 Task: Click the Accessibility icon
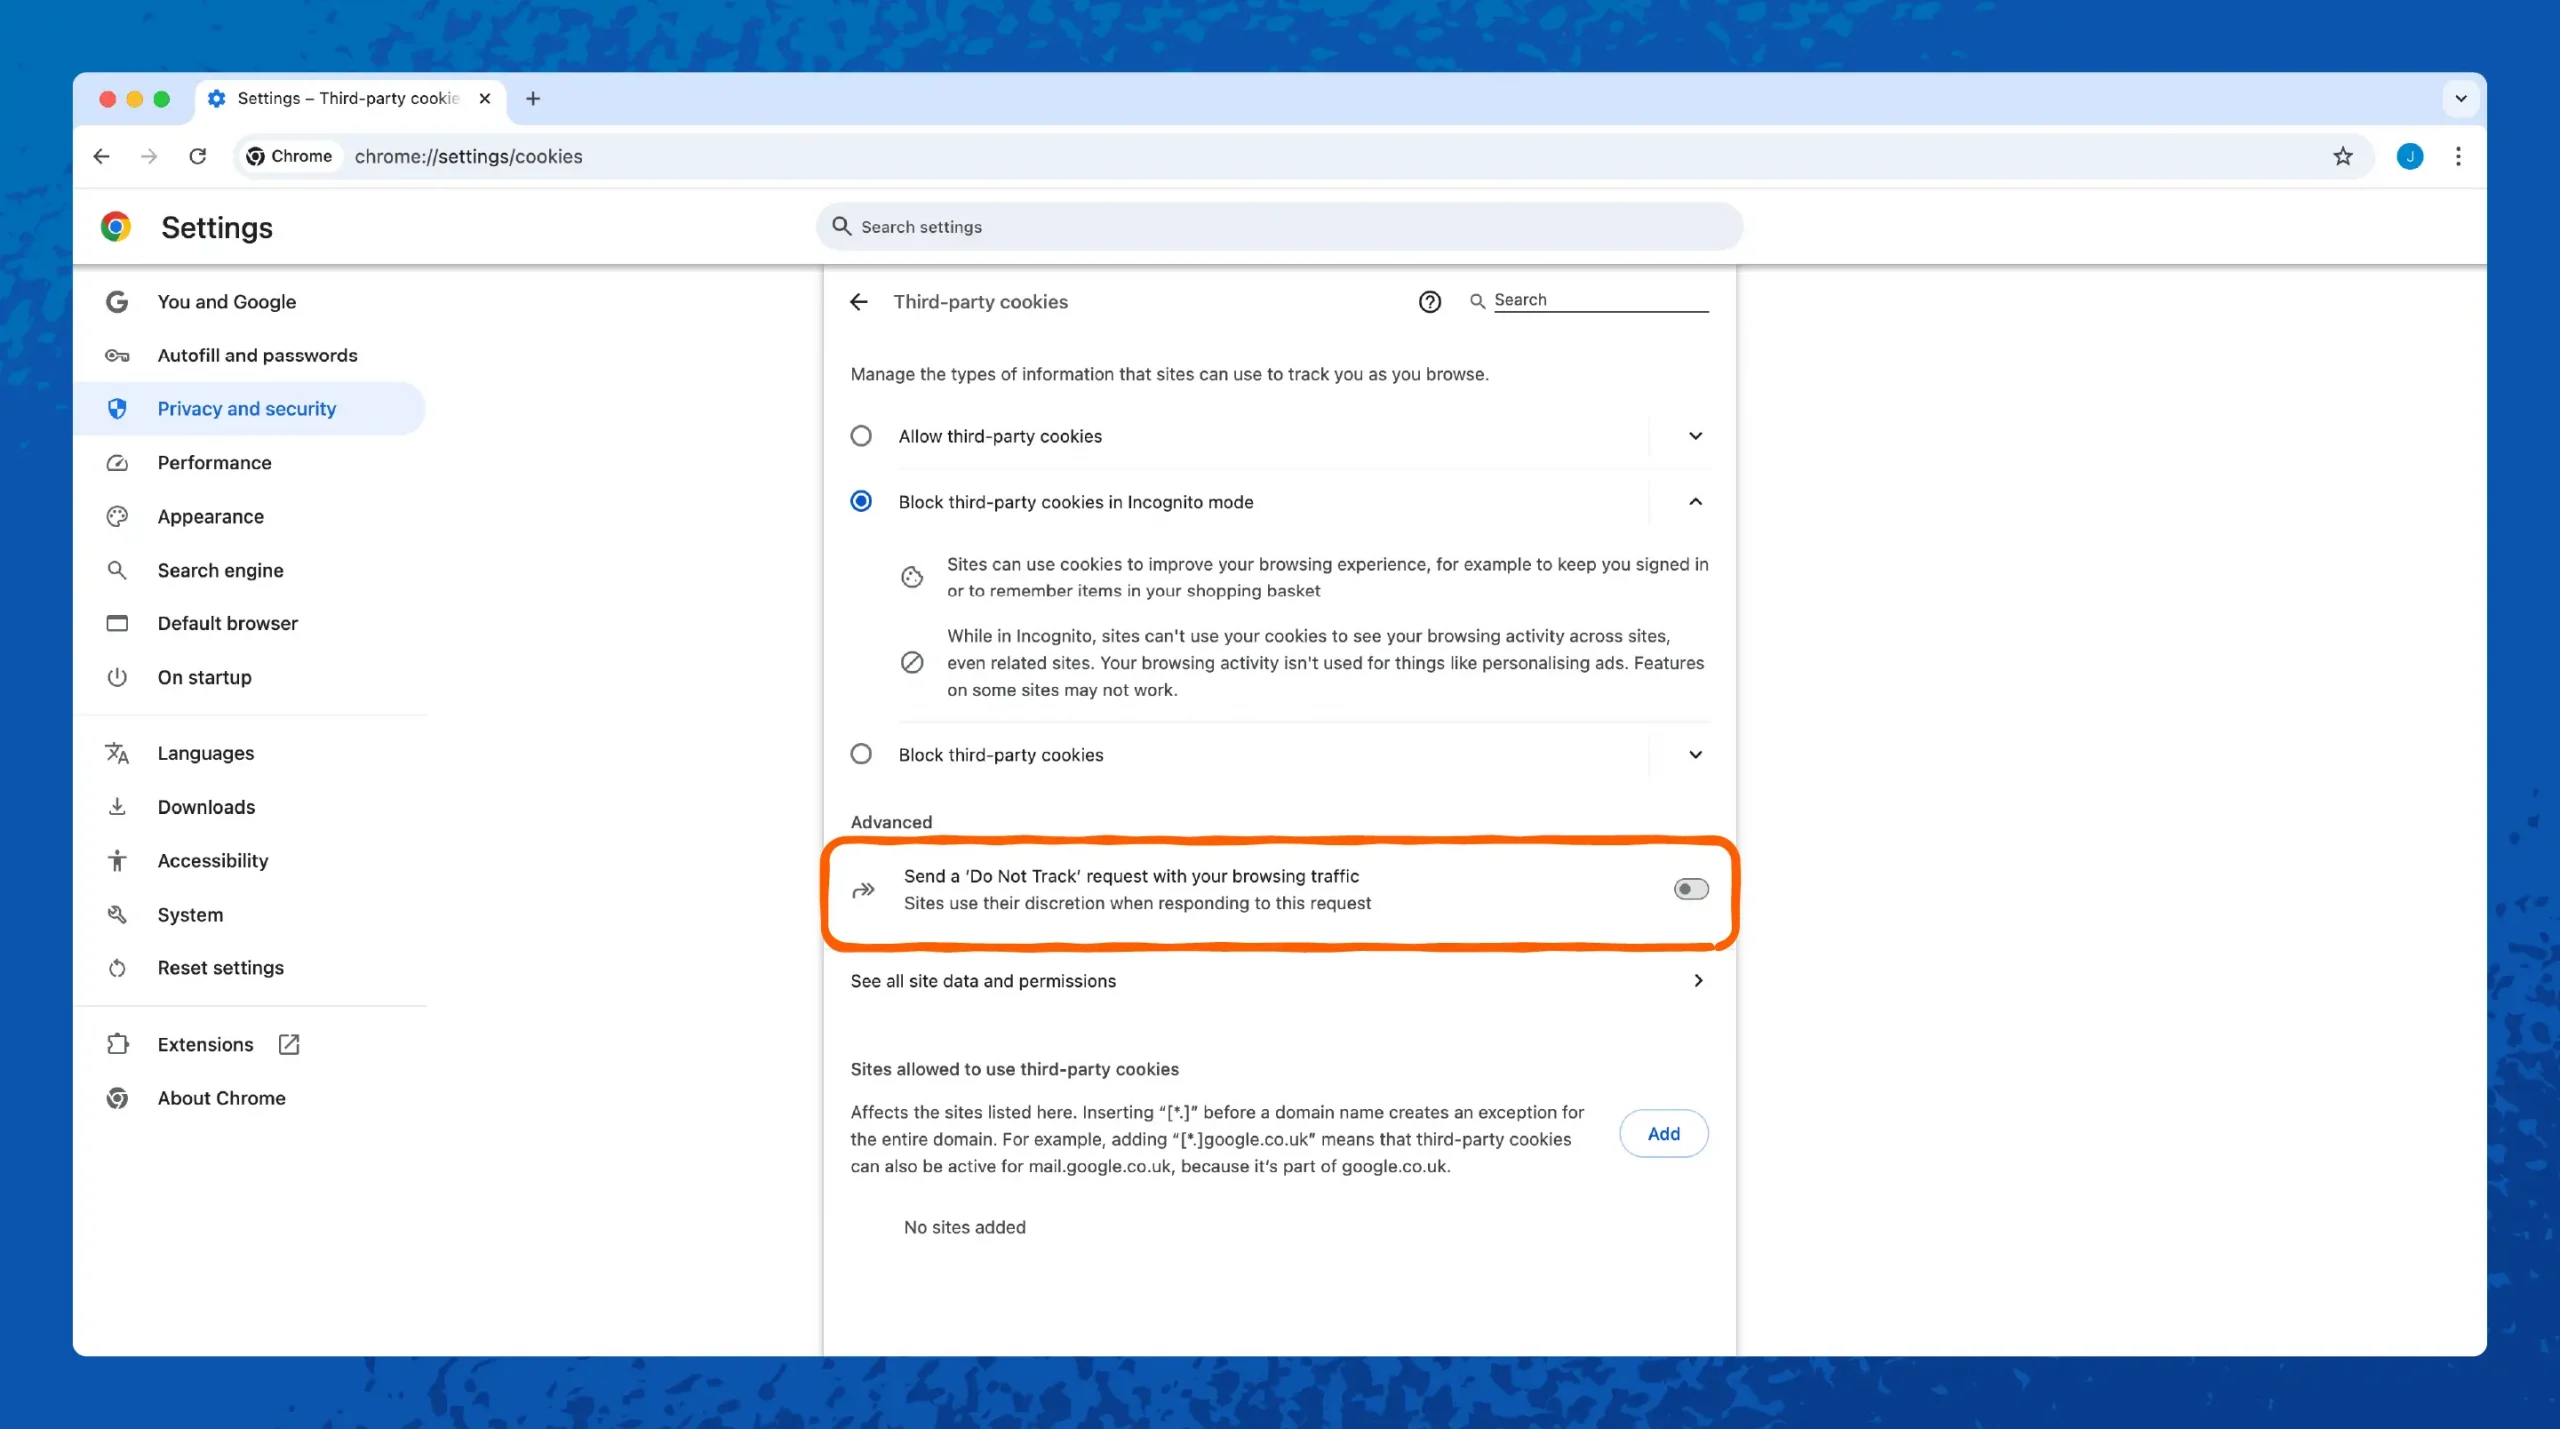click(117, 860)
